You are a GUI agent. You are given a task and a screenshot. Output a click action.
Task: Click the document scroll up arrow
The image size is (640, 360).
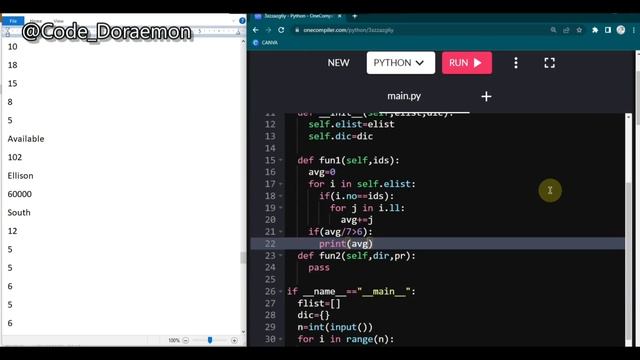[x=243, y=42]
